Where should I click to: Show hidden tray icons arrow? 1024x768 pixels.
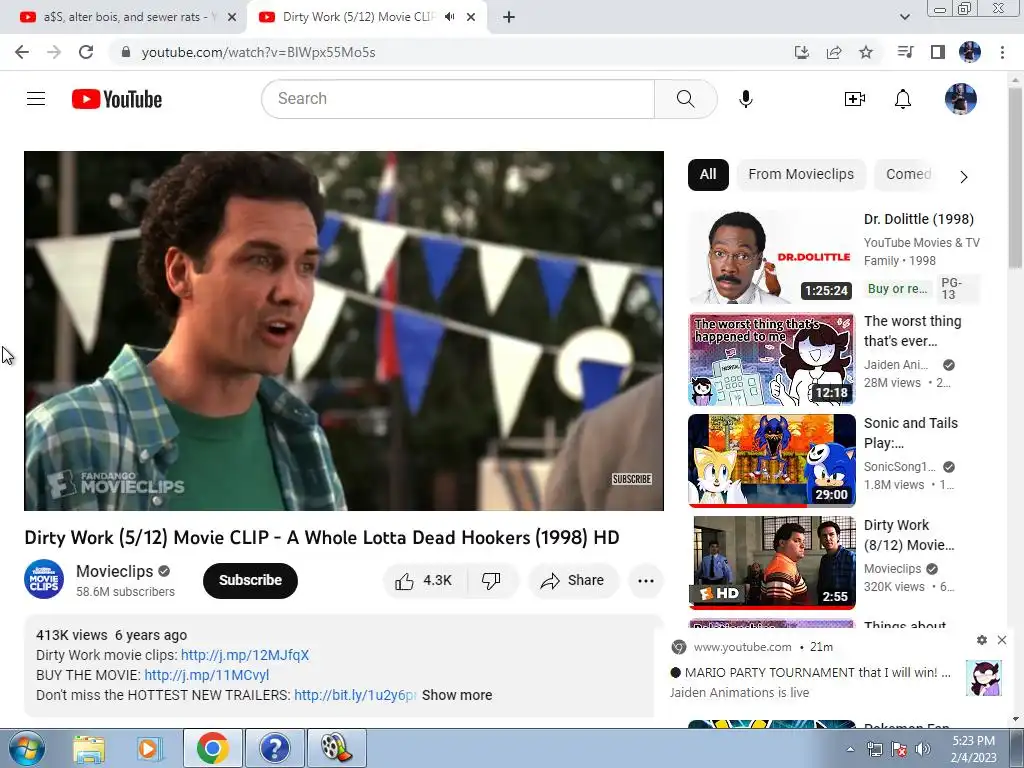[850, 750]
